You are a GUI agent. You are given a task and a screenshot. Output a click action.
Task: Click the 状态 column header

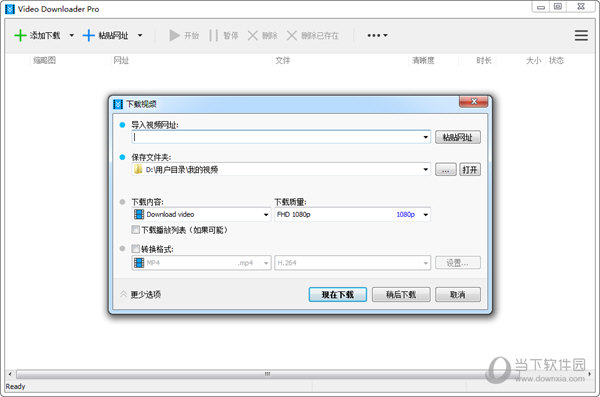coord(556,60)
